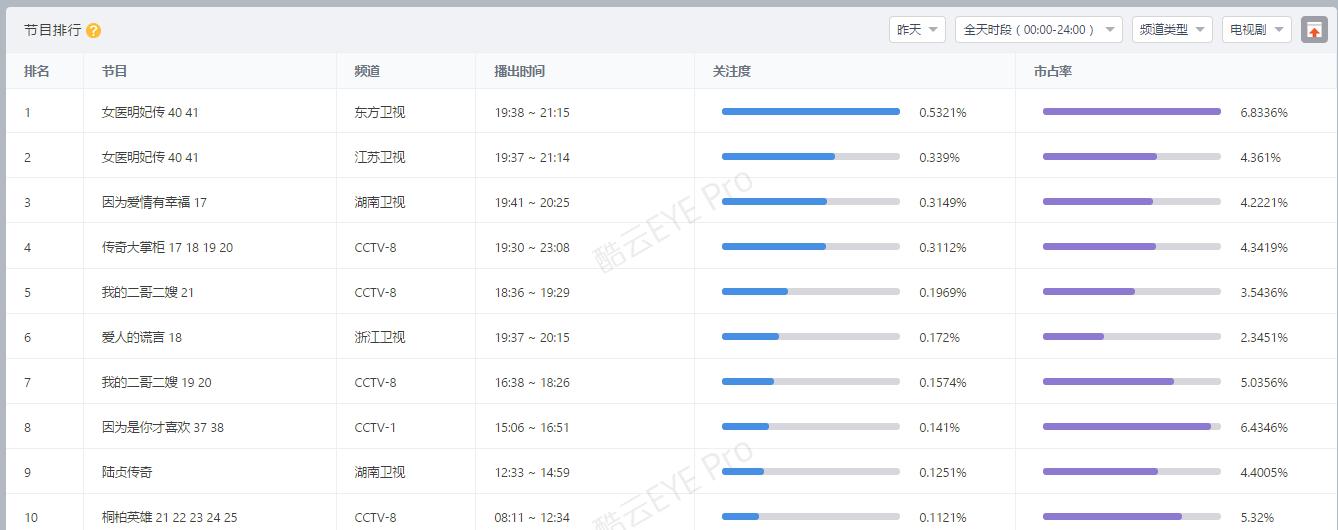Click the 播出时间 column header

point(519,71)
